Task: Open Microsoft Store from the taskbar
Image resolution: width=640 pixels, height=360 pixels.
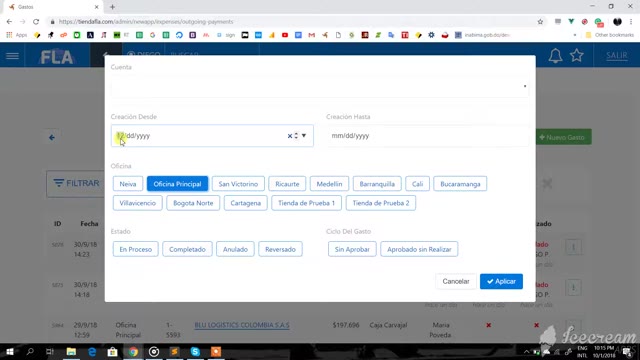Action: pyautogui.click(x=112, y=351)
